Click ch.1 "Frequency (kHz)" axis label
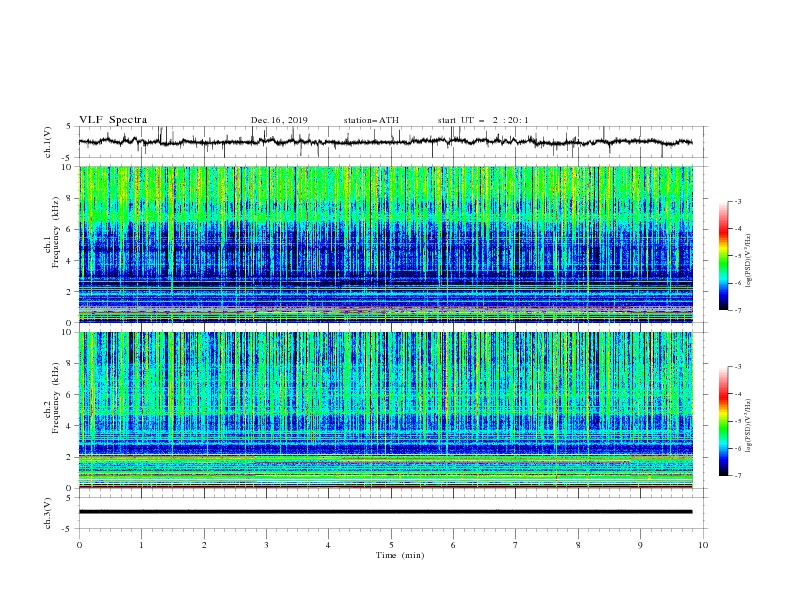 point(56,233)
